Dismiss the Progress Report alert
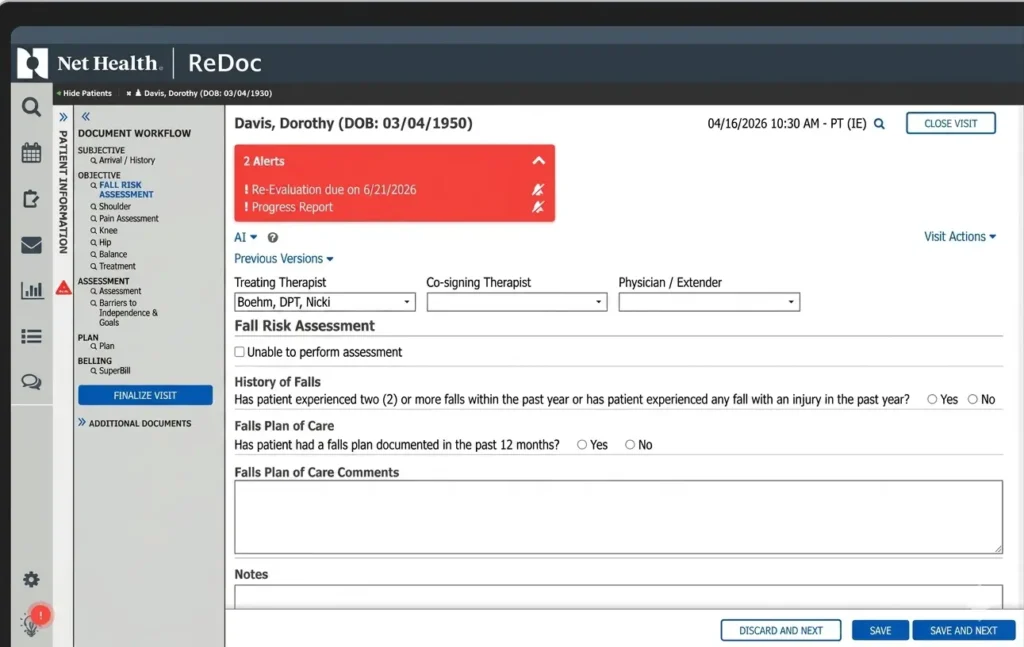 click(537, 207)
